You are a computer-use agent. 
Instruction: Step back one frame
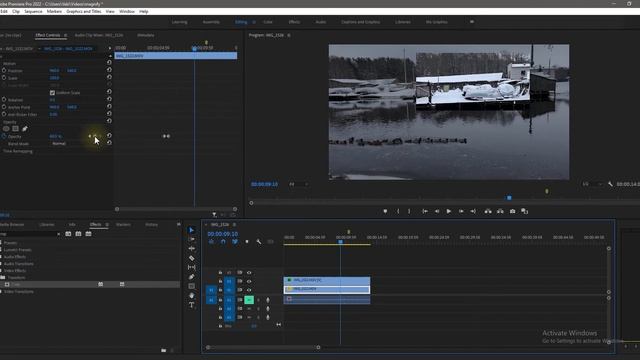(x=437, y=211)
